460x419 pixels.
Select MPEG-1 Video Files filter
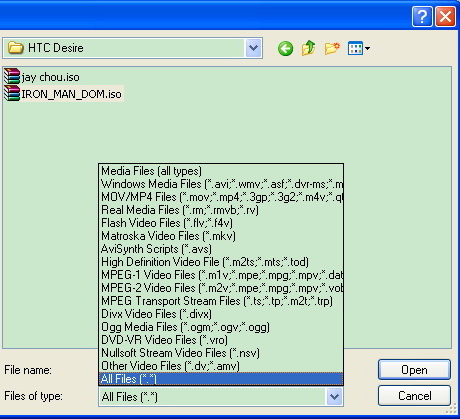tap(221, 275)
